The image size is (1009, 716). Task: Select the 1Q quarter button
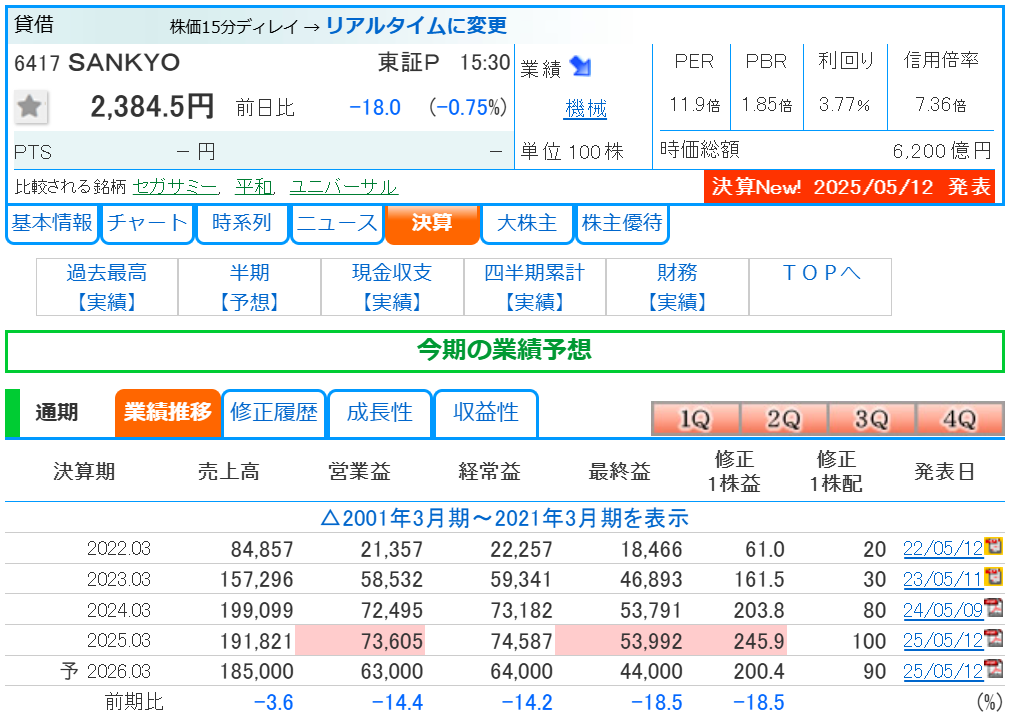695,419
